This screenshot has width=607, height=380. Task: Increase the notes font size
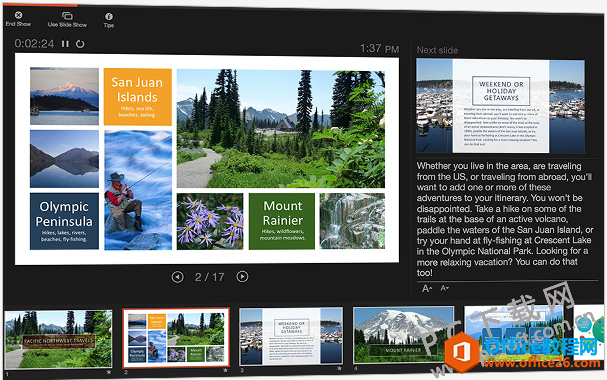[427, 288]
